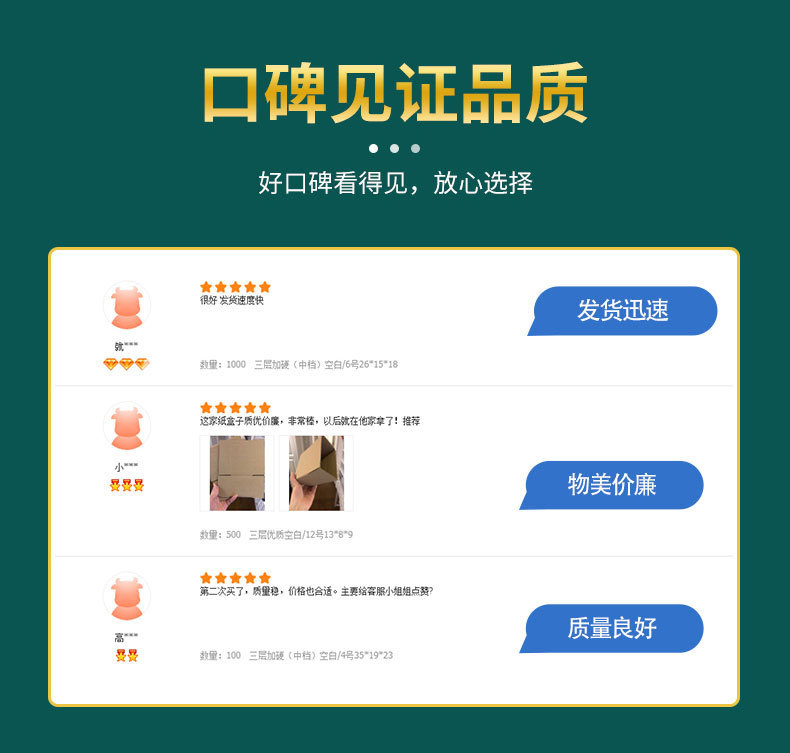Select the third carousel dot under the title
The image size is (790, 753).
(415, 149)
